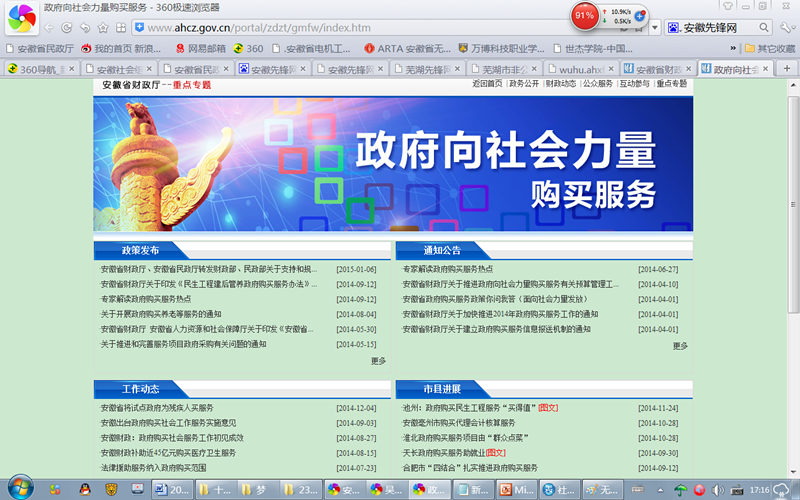The width and height of the screenshot is (800, 500).
Task: Open the 政务公开 navigation link
Action: tap(523, 84)
